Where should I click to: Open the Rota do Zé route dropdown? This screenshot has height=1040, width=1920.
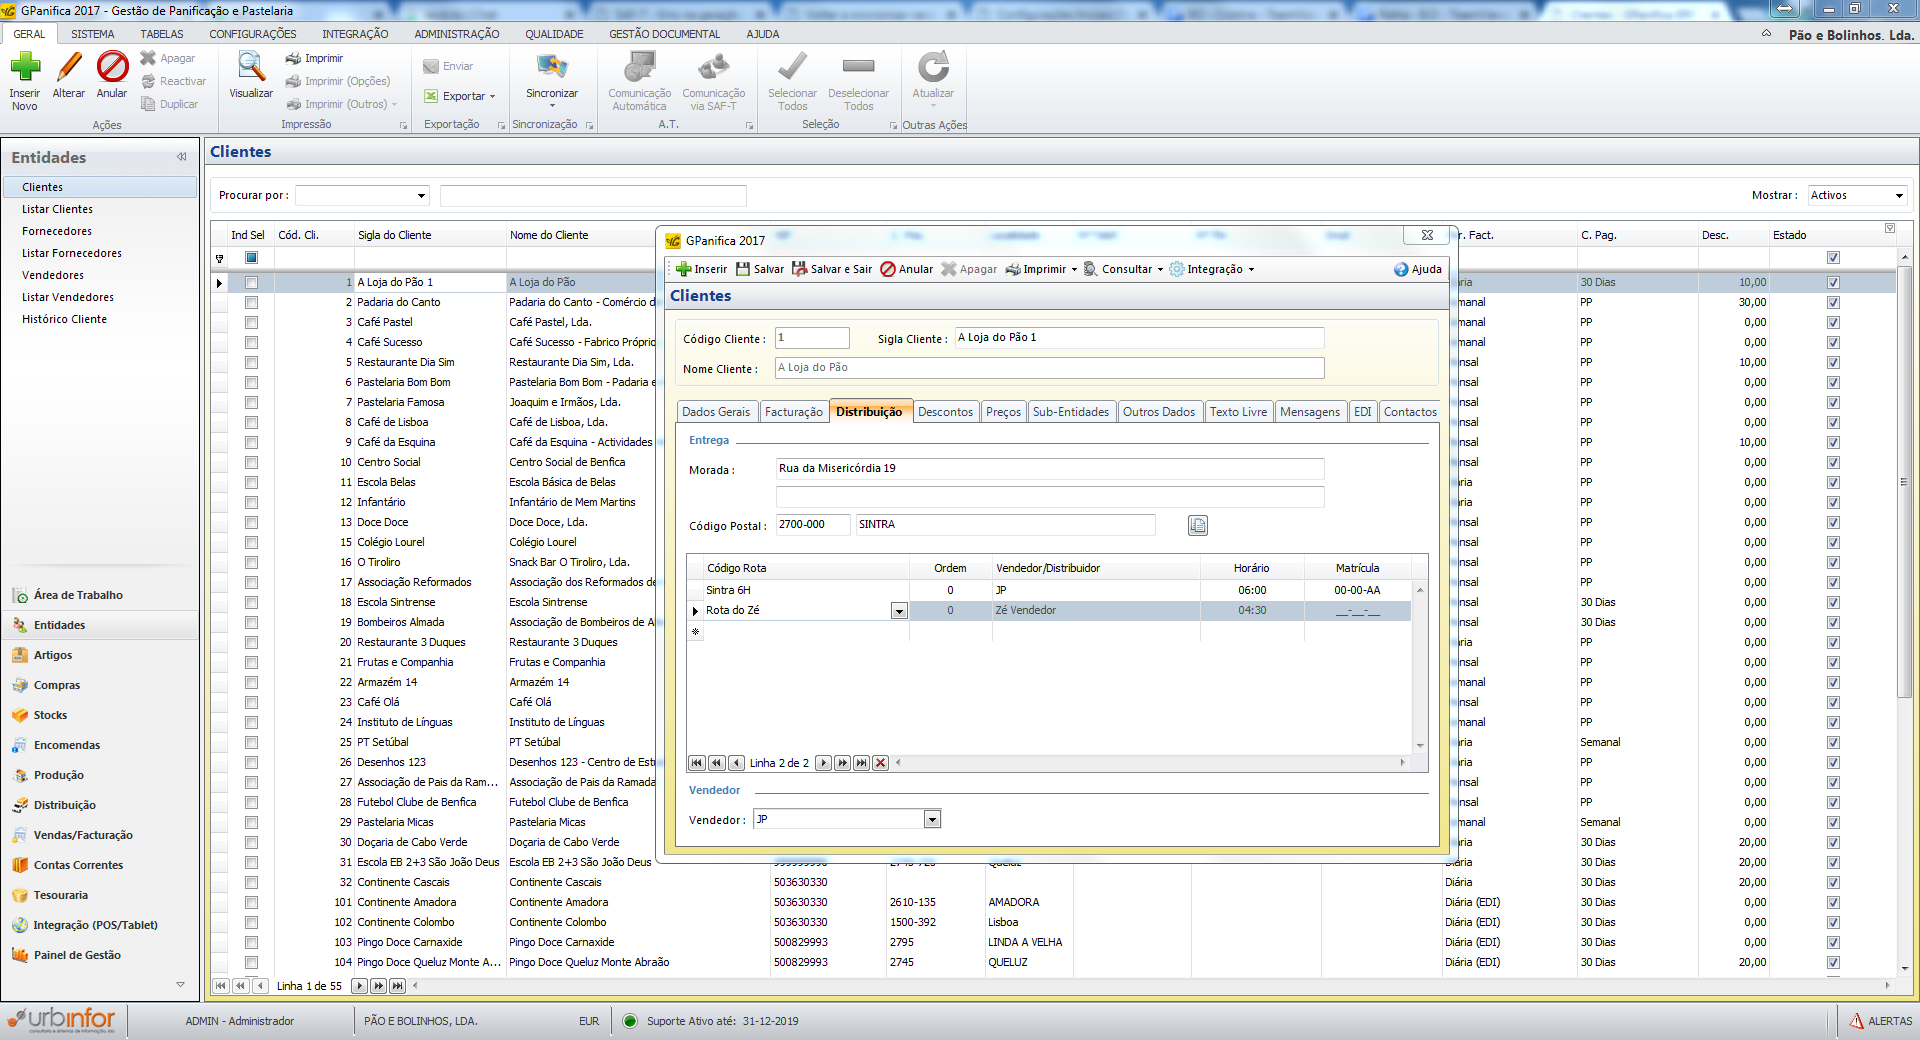[x=899, y=611]
